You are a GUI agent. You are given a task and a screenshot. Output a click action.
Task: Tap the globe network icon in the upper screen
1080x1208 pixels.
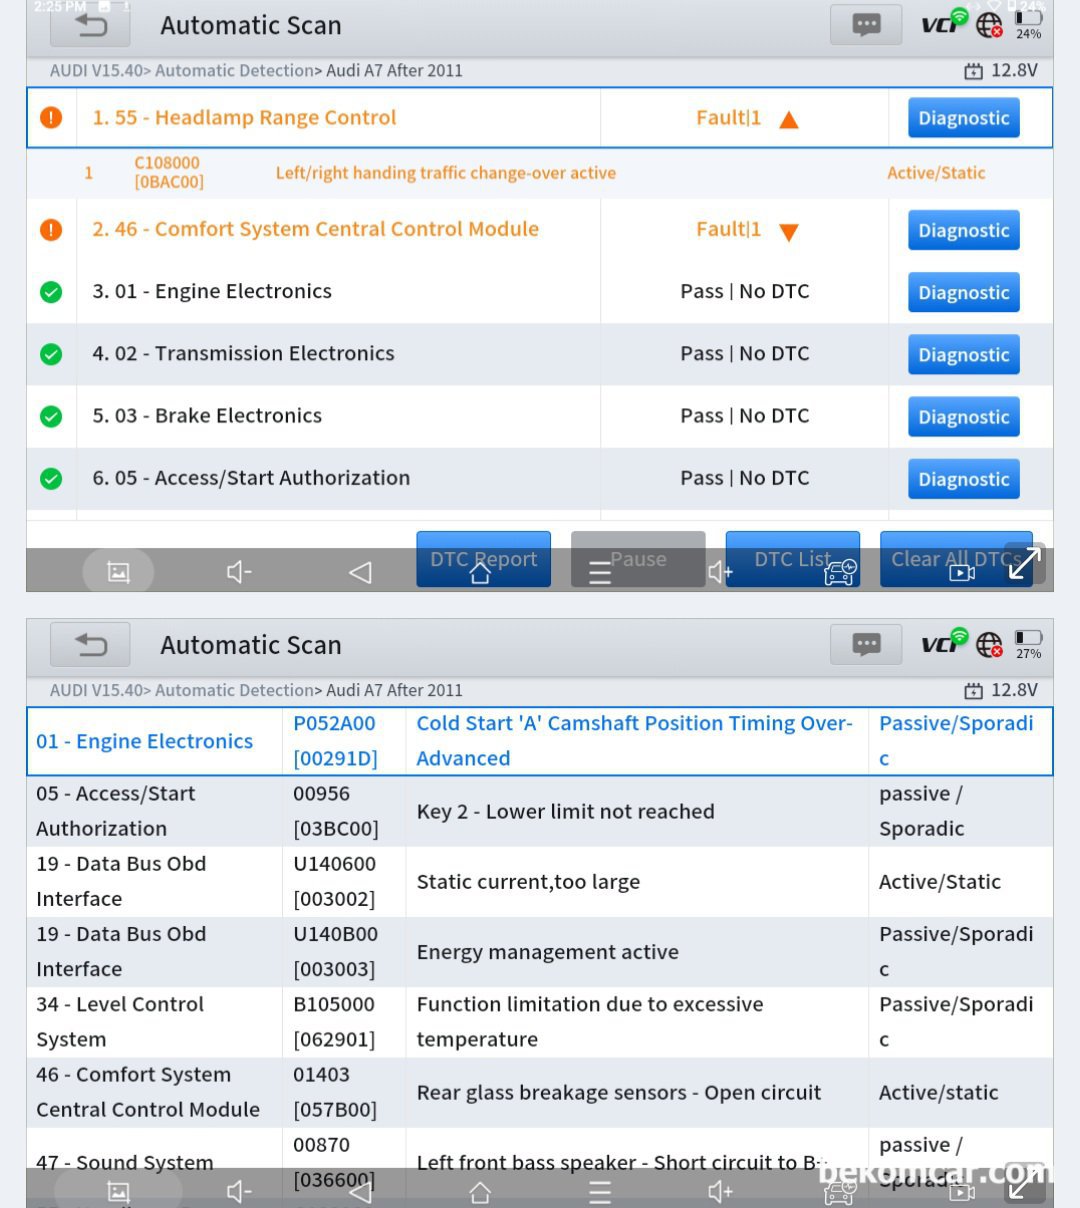click(989, 25)
